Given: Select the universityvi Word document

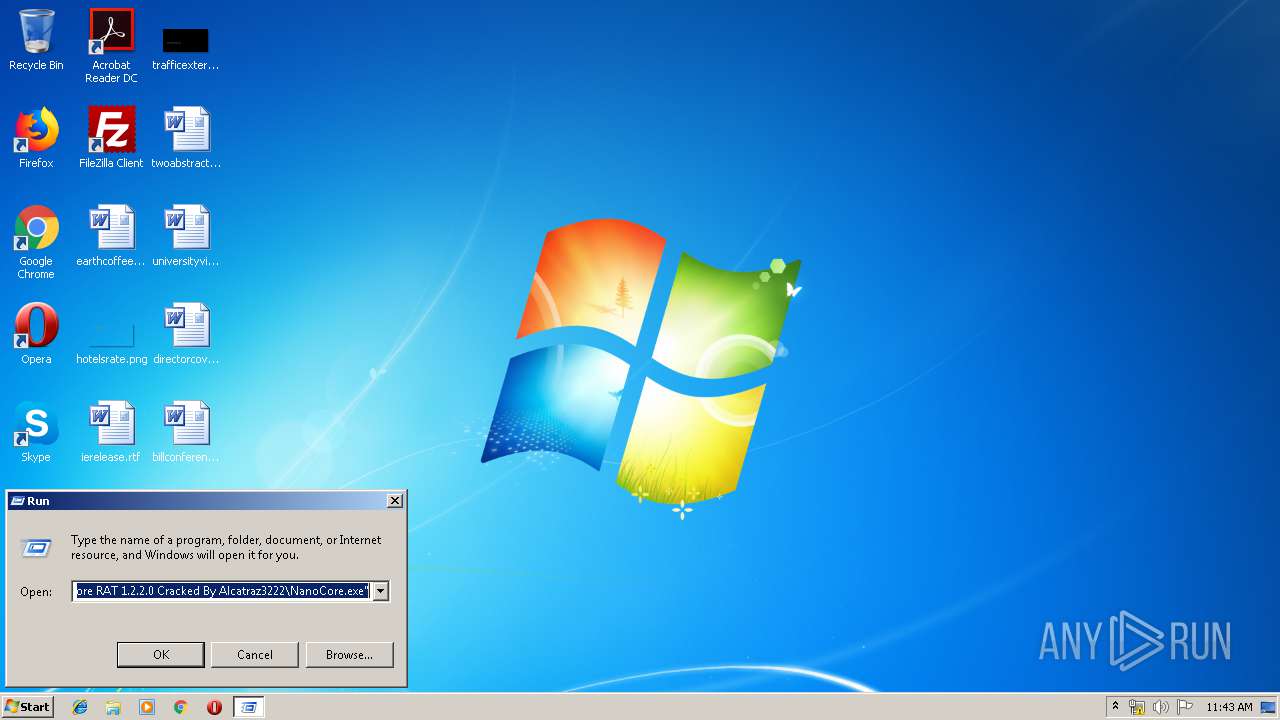Looking at the screenshot, I should pyautogui.click(x=186, y=236).
